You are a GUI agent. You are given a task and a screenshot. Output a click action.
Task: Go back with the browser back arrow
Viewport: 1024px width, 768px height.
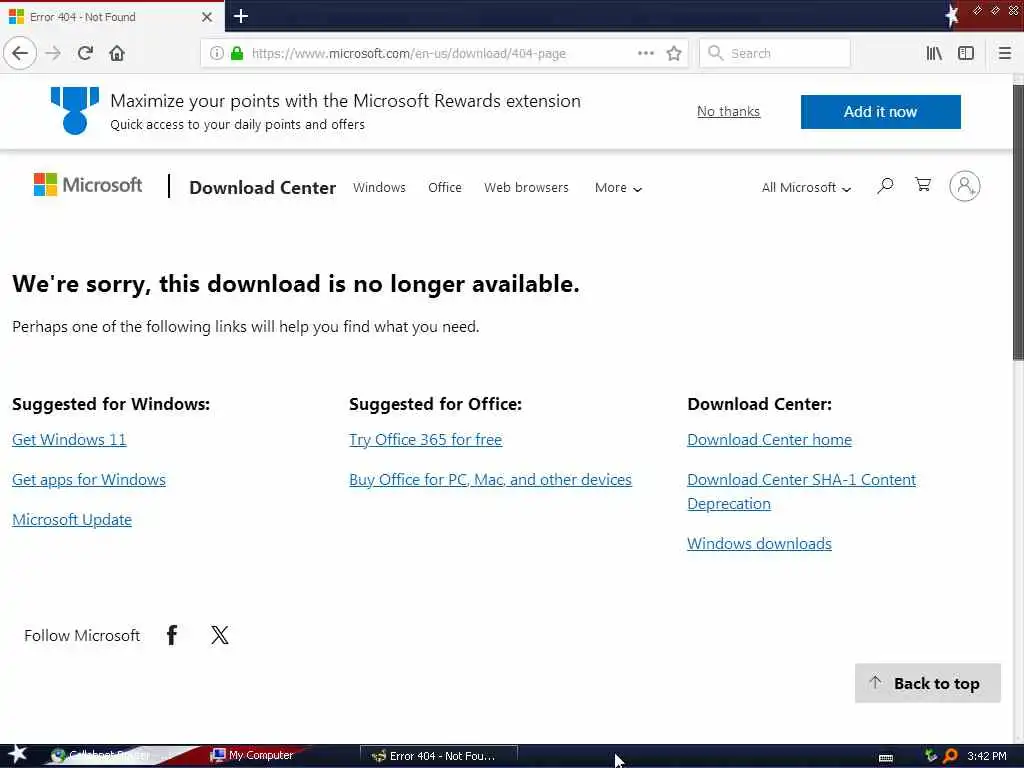(x=20, y=53)
